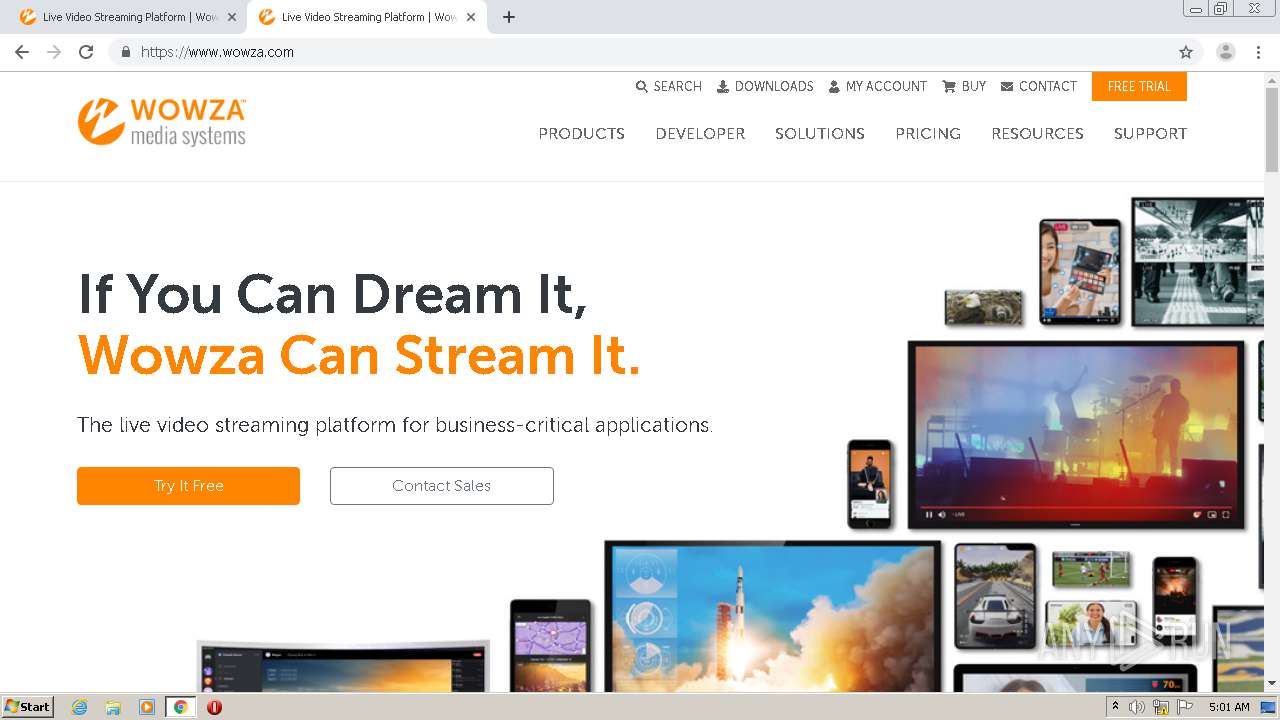
Task: Reload the page
Action: click(x=86, y=52)
